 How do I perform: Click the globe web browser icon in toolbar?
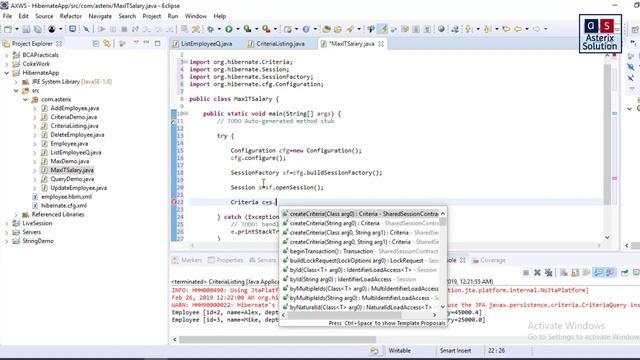point(441,29)
